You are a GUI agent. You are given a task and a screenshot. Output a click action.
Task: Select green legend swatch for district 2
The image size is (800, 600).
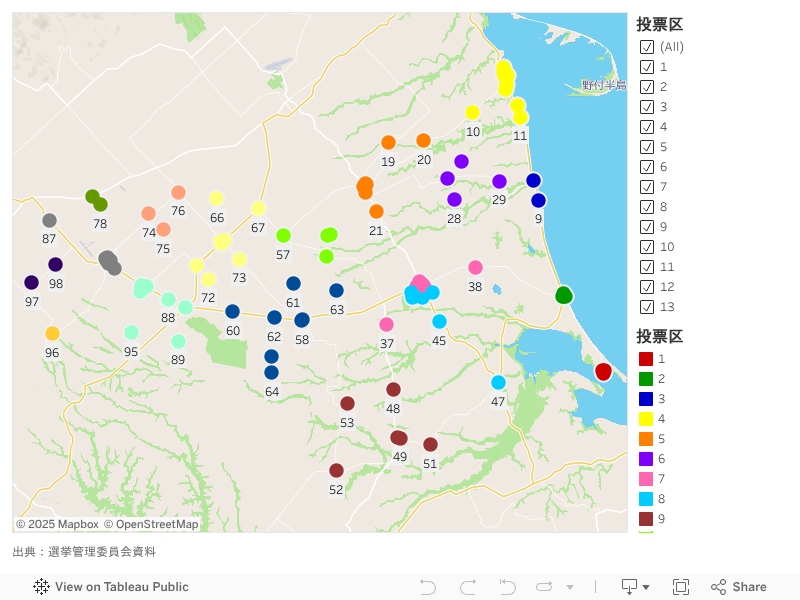(646, 379)
